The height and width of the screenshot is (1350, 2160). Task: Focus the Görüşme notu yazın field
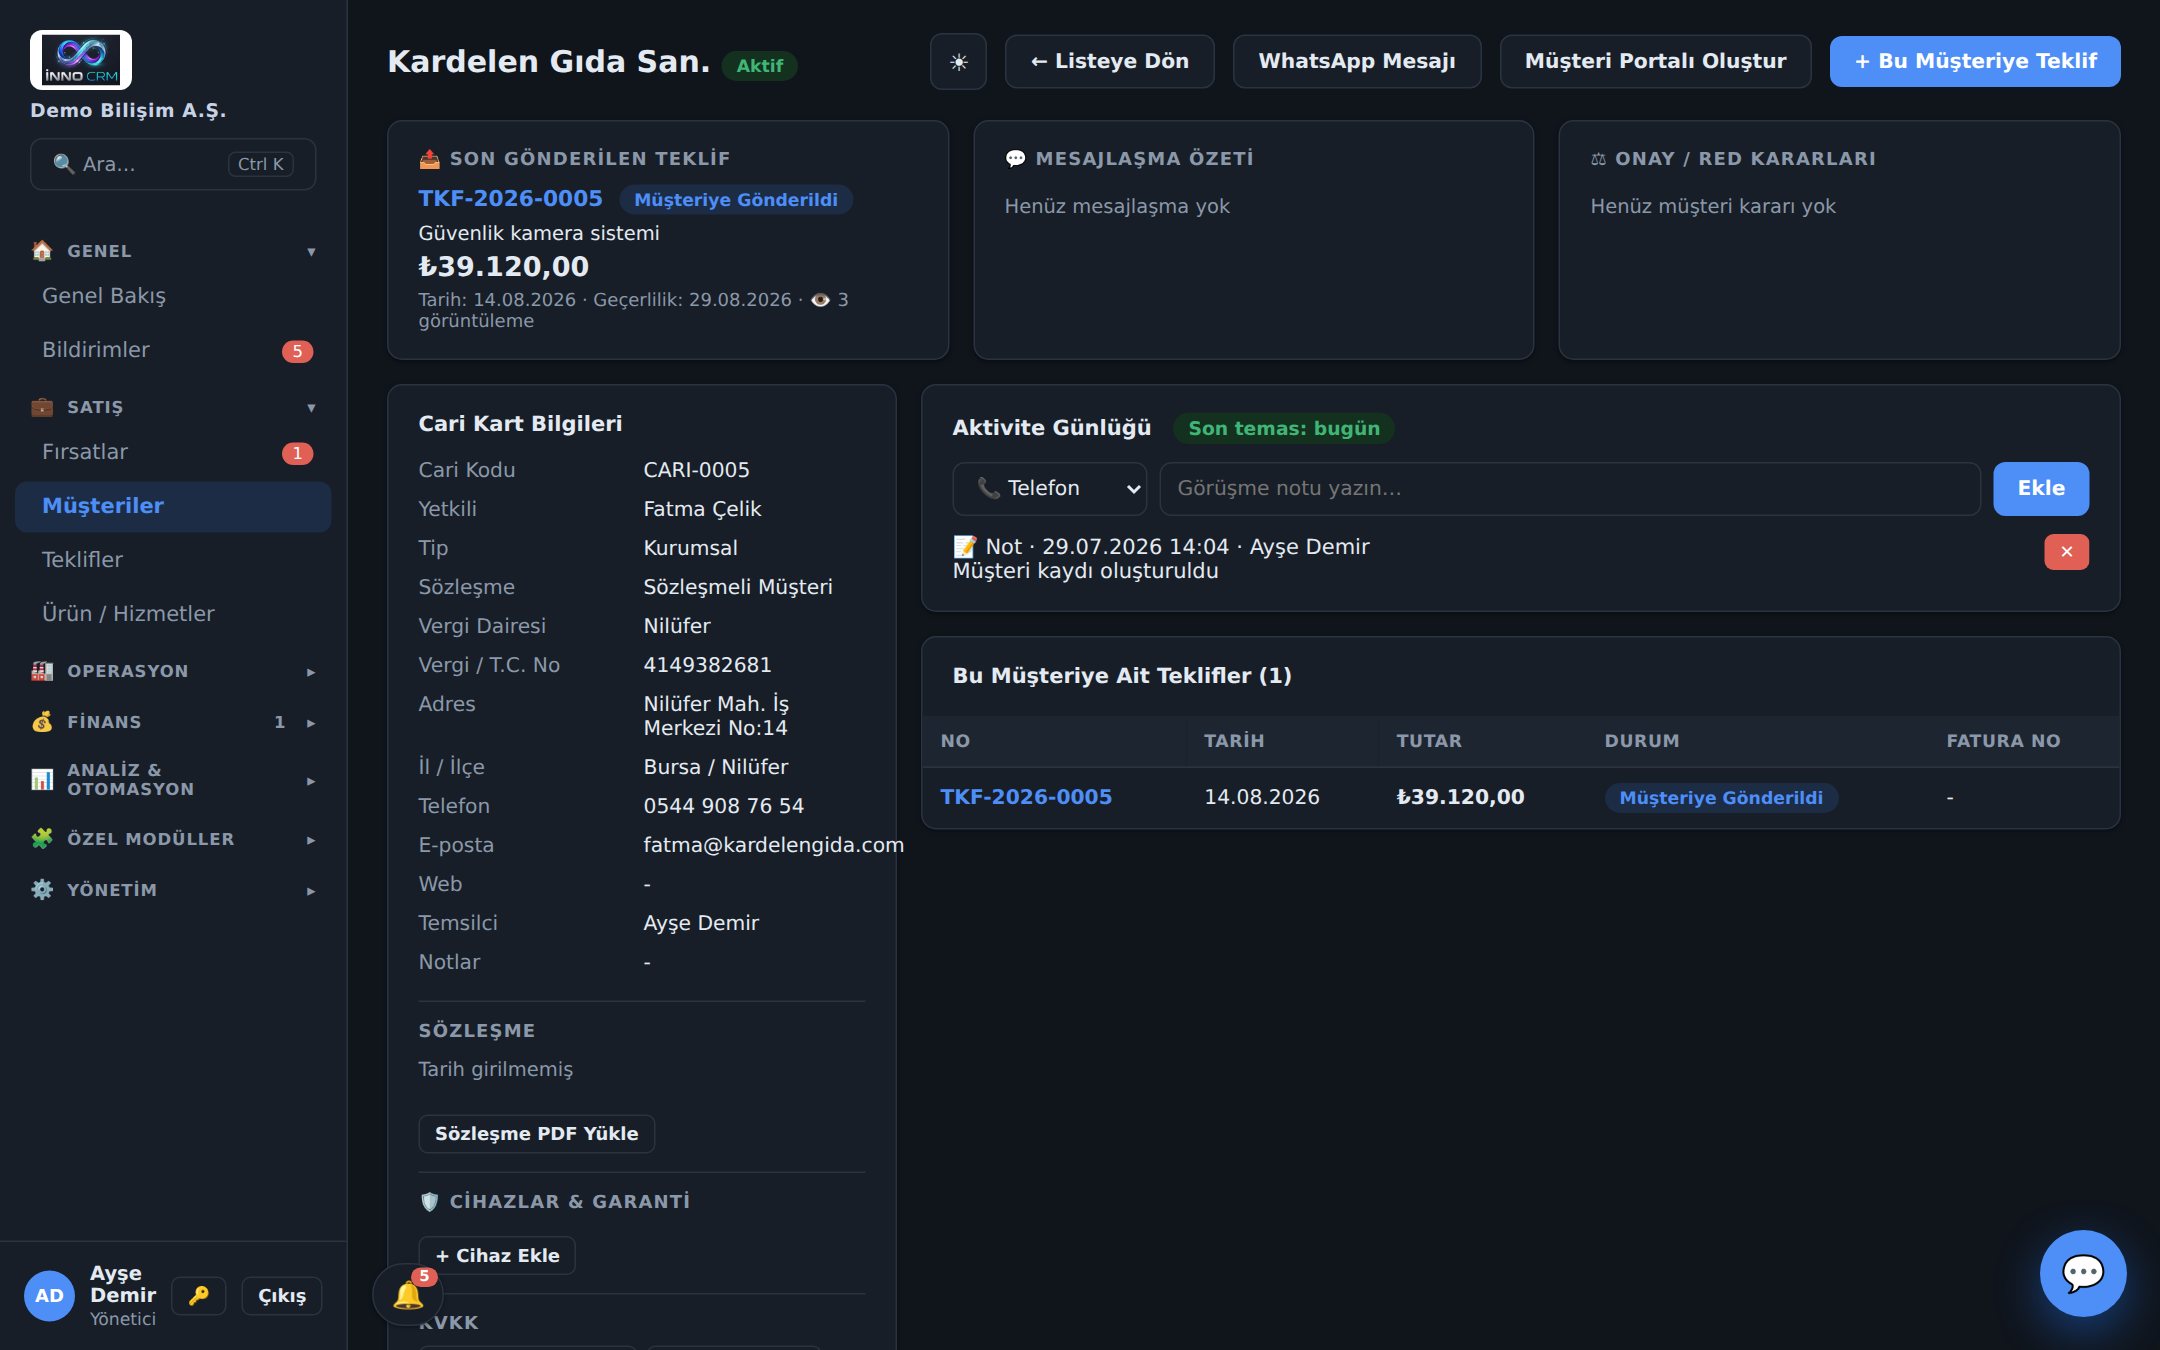(x=1570, y=489)
